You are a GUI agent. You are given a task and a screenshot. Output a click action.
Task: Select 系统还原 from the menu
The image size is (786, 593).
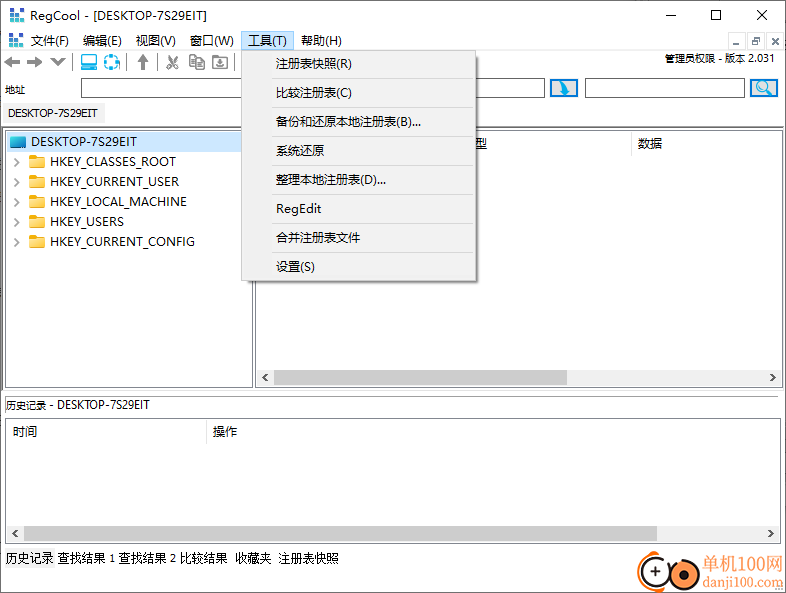[x=358, y=151]
